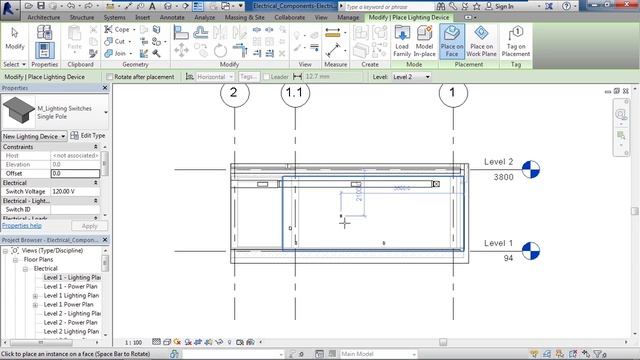The height and width of the screenshot is (360, 640).
Task: Click the zoom navigation wheel icon in canvas
Action: click(x=621, y=114)
